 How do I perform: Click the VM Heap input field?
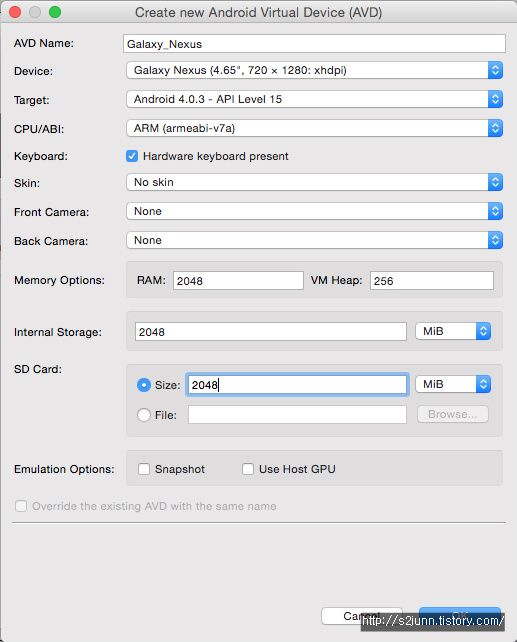[432, 281]
